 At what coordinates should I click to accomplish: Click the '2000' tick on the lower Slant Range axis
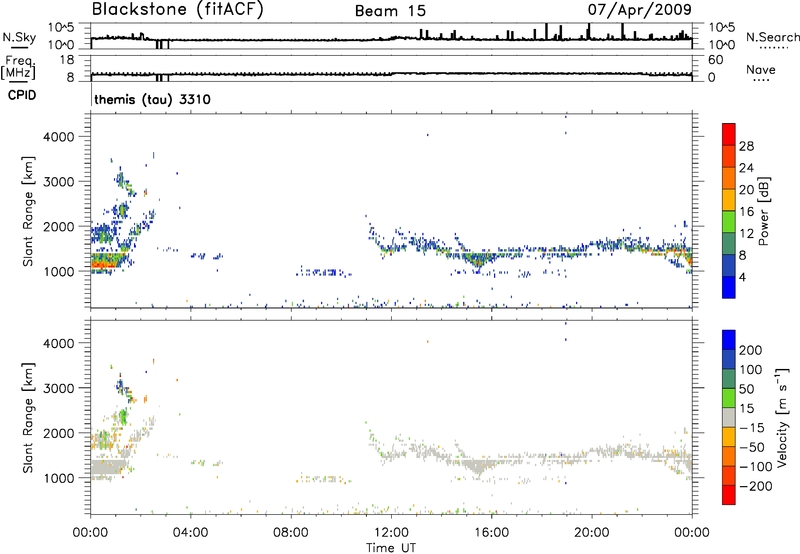click(x=58, y=433)
